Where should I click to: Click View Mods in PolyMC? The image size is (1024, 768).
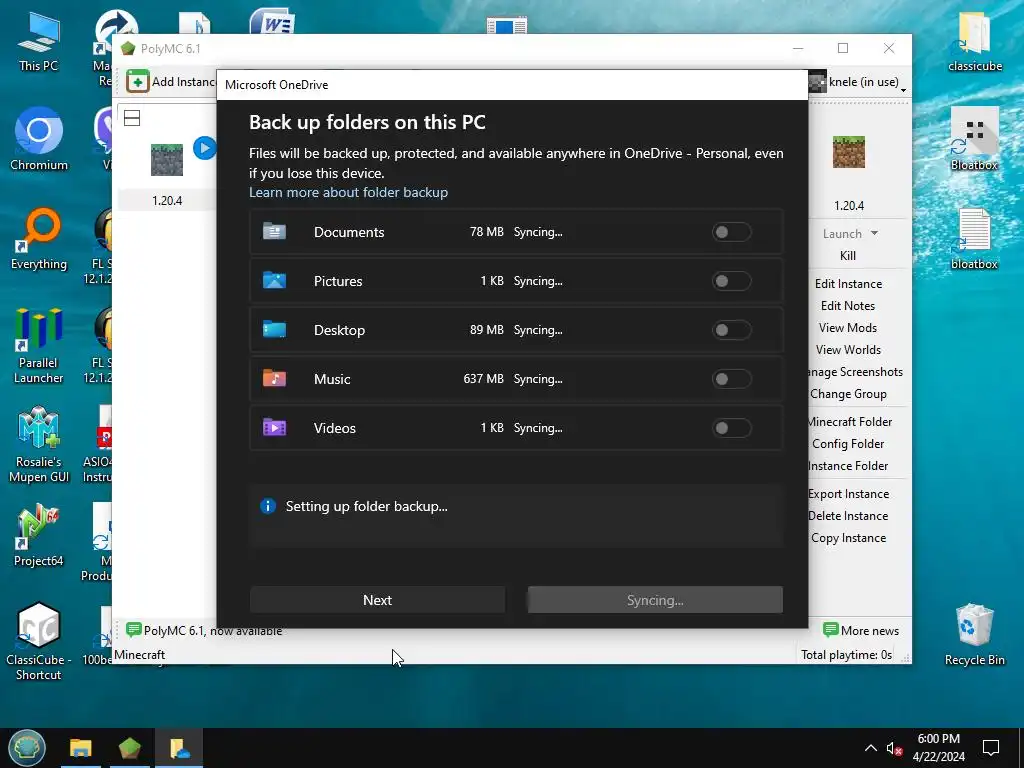coord(848,328)
